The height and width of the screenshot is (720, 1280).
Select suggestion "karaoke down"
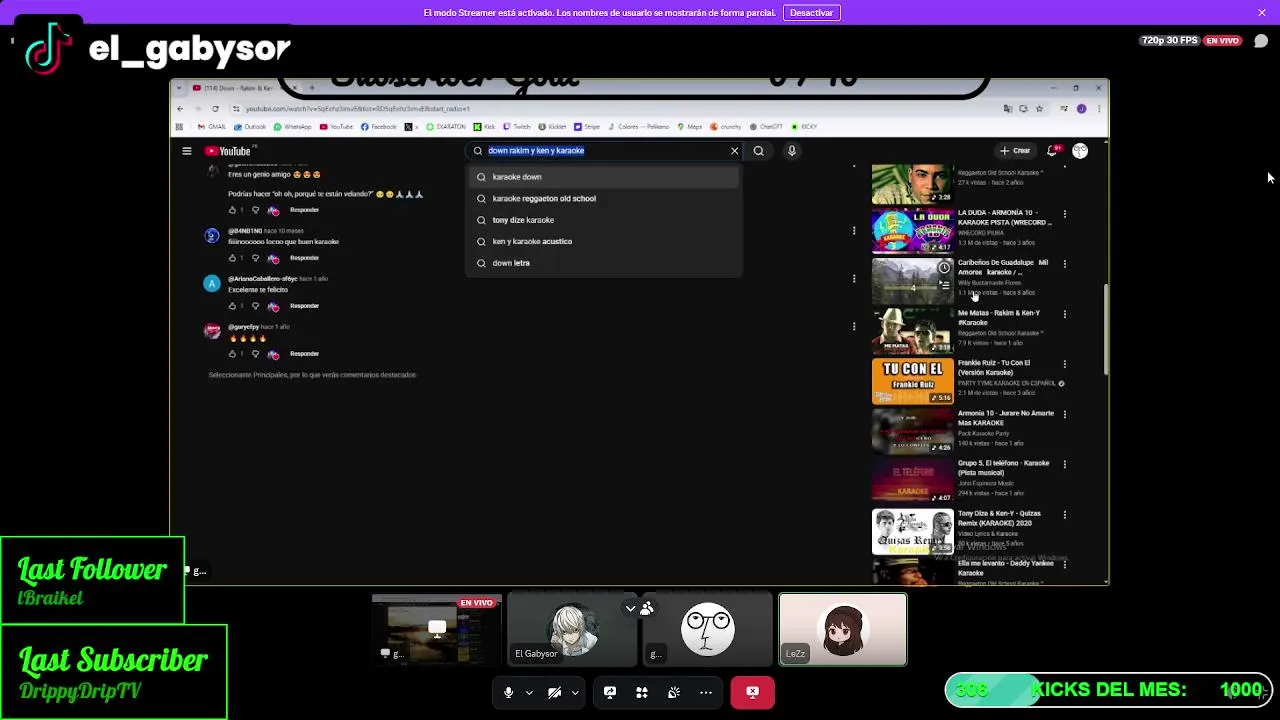click(x=604, y=177)
